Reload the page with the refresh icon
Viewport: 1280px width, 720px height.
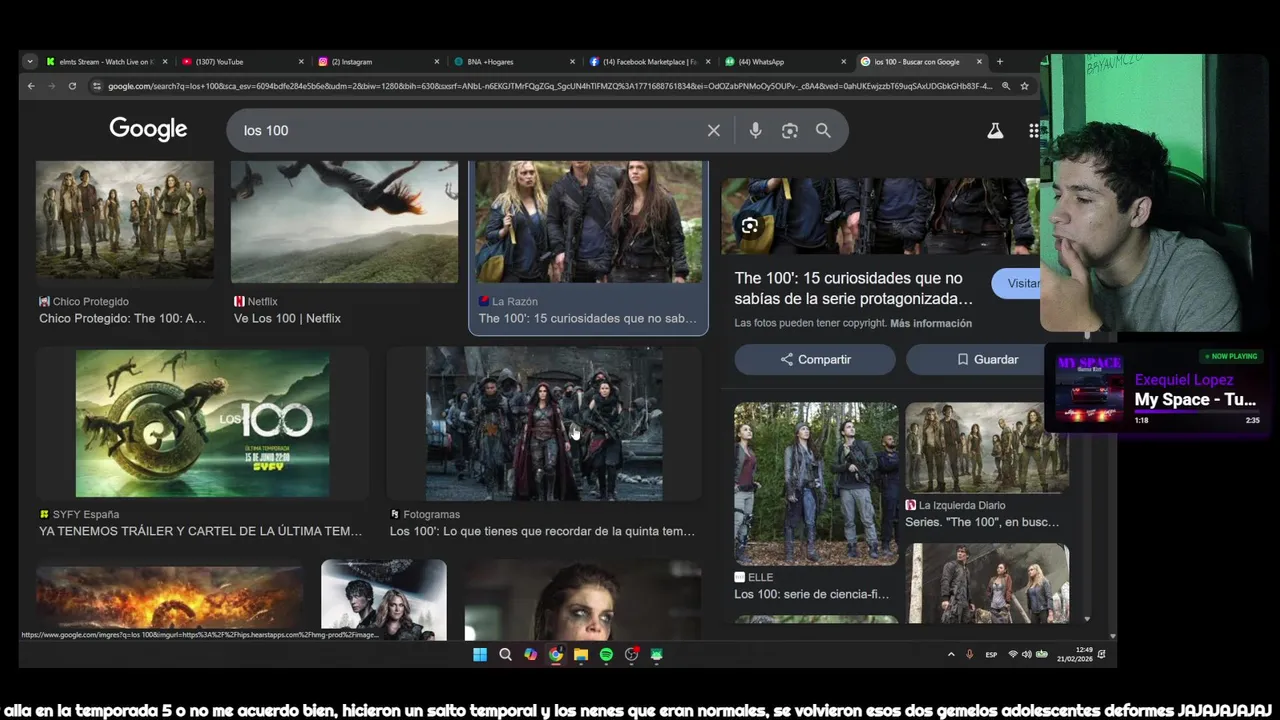point(72,86)
